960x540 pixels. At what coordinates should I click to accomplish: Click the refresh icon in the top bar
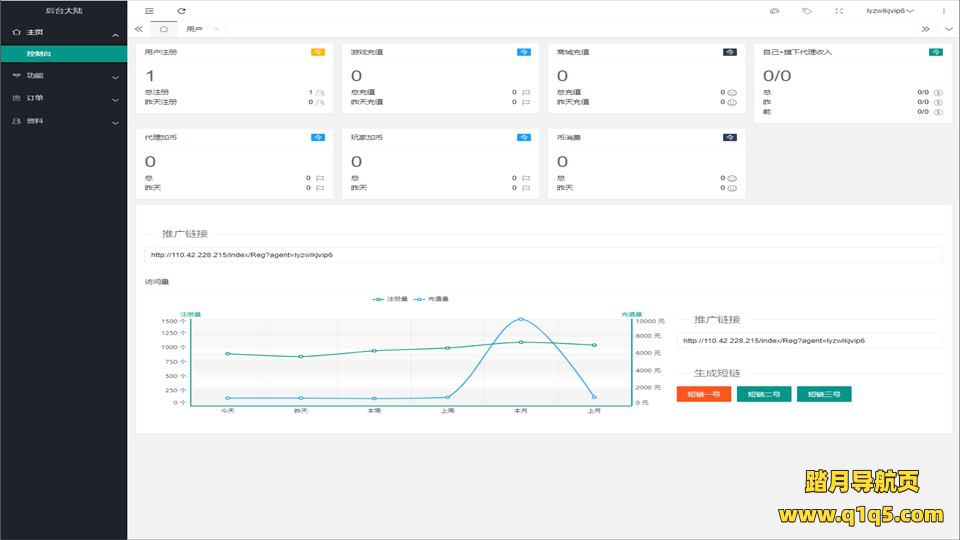tap(181, 11)
